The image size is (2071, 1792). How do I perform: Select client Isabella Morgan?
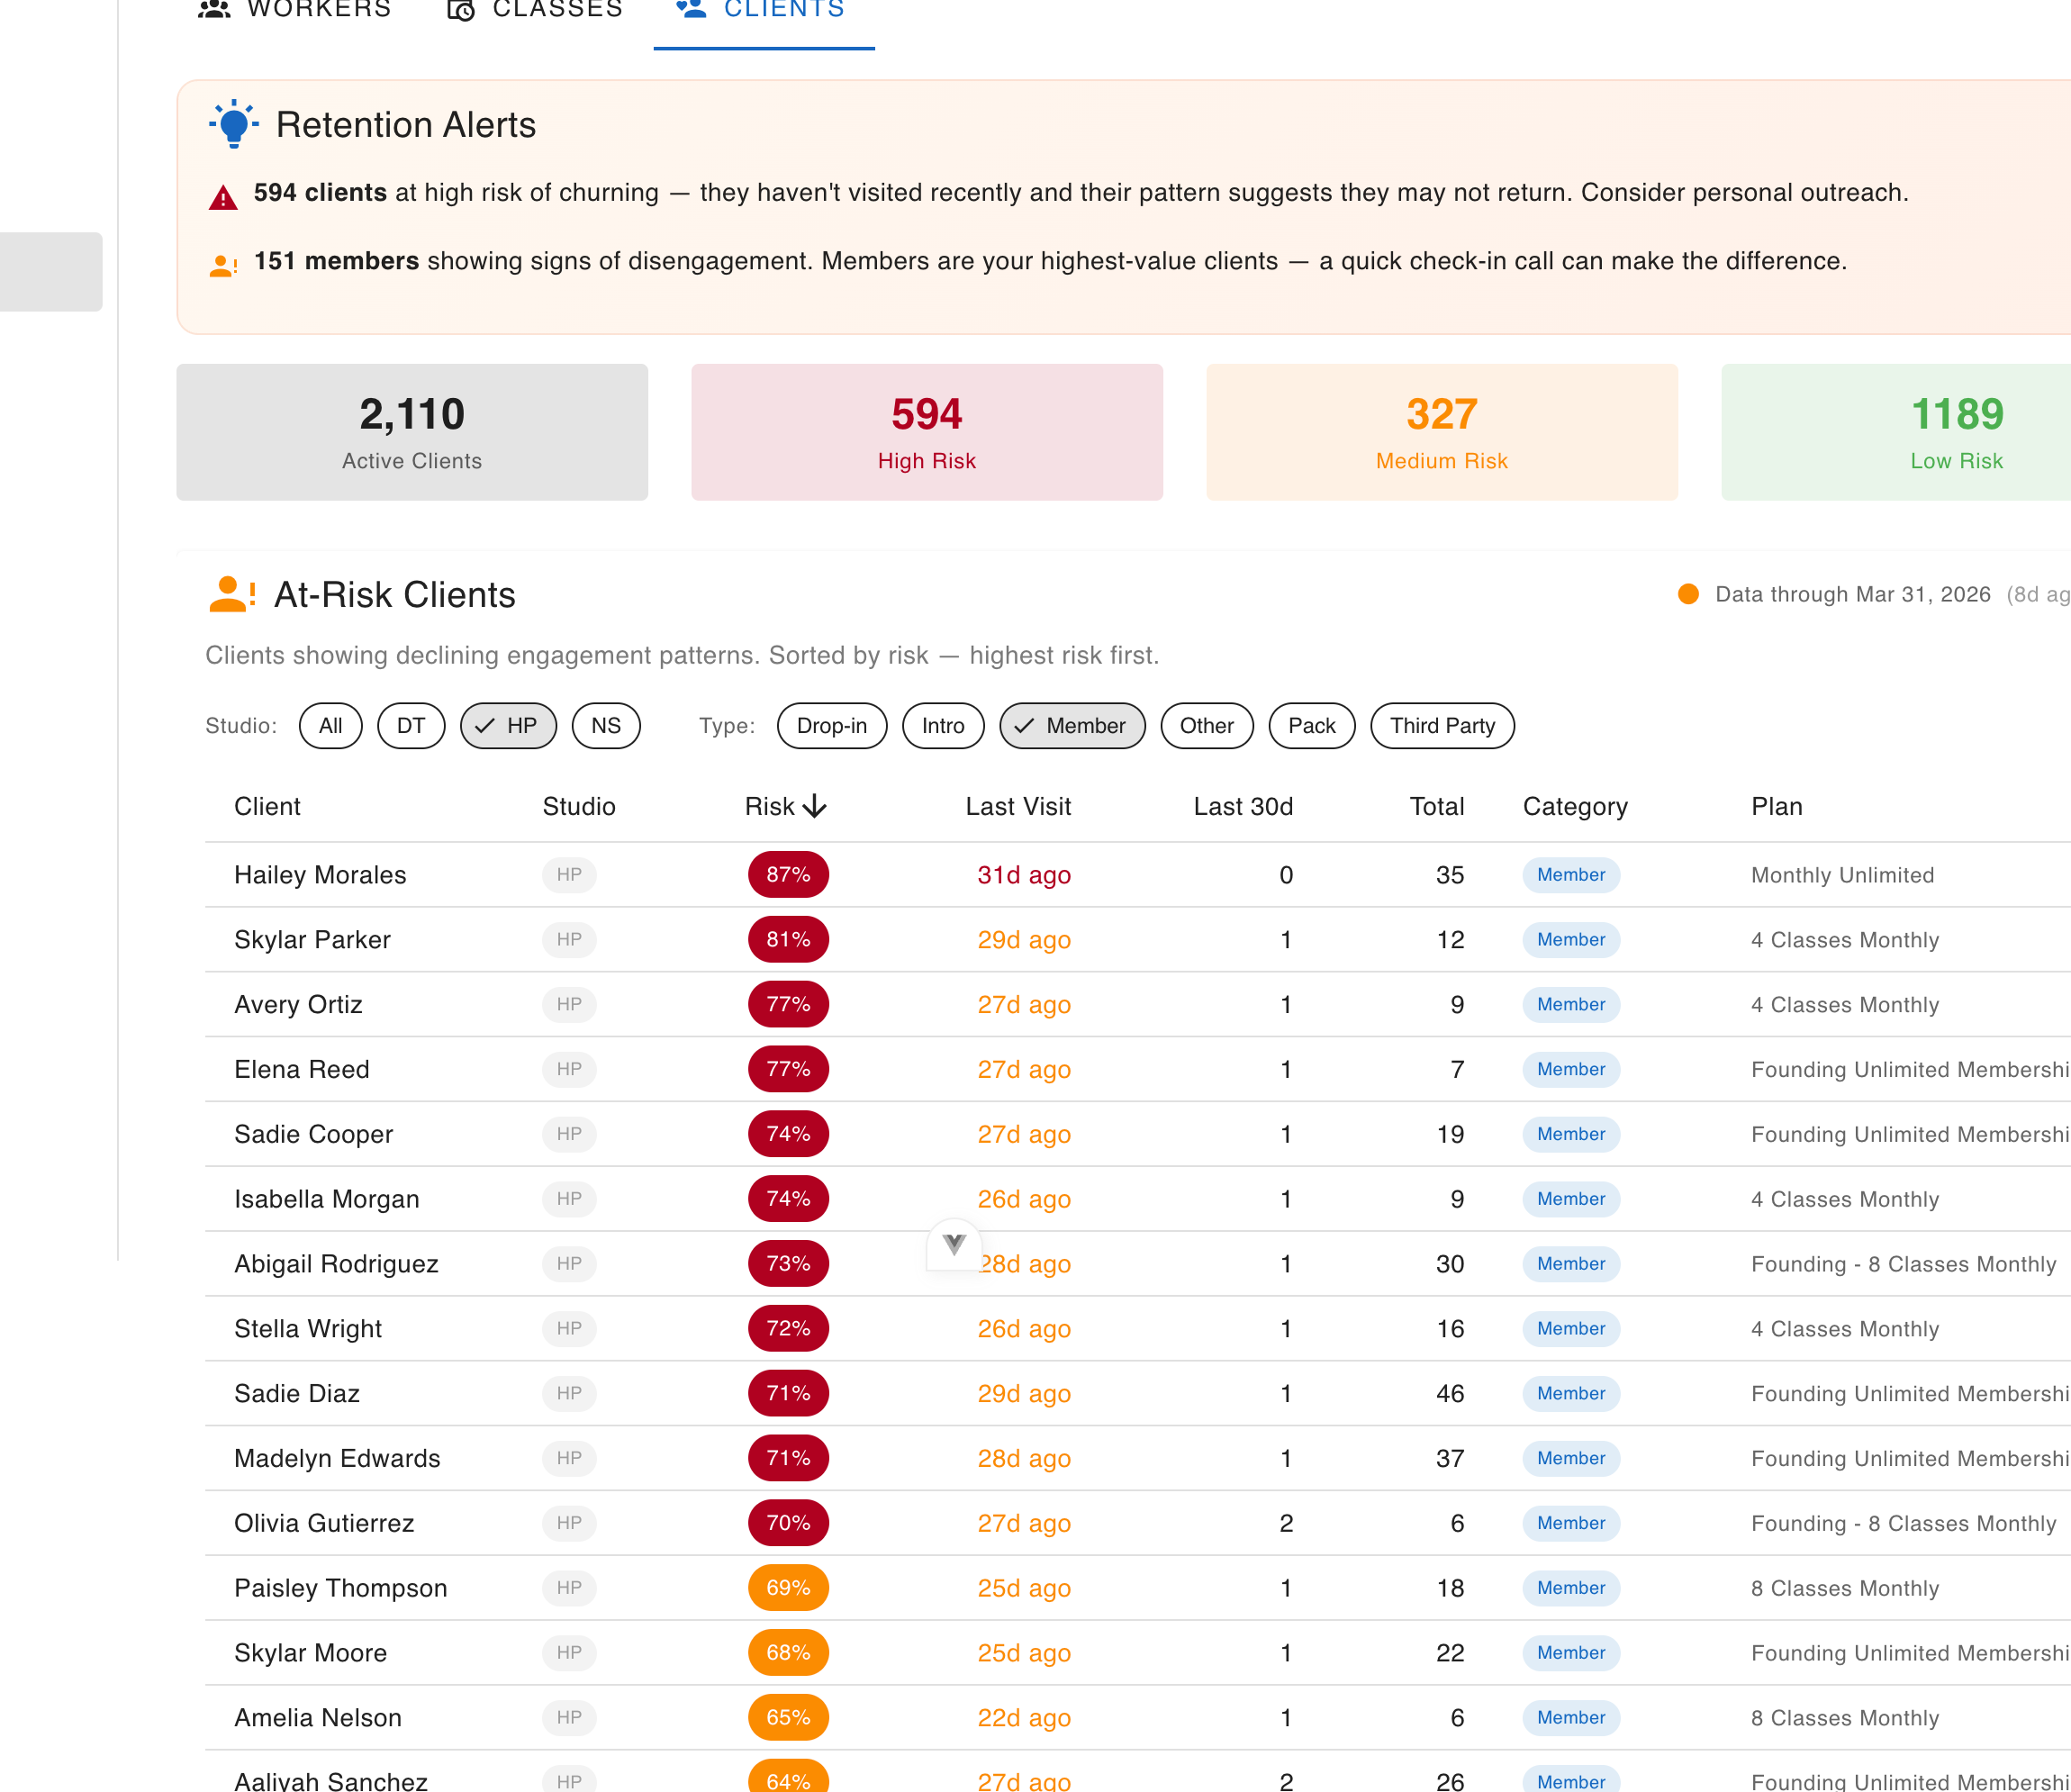pos(327,1199)
